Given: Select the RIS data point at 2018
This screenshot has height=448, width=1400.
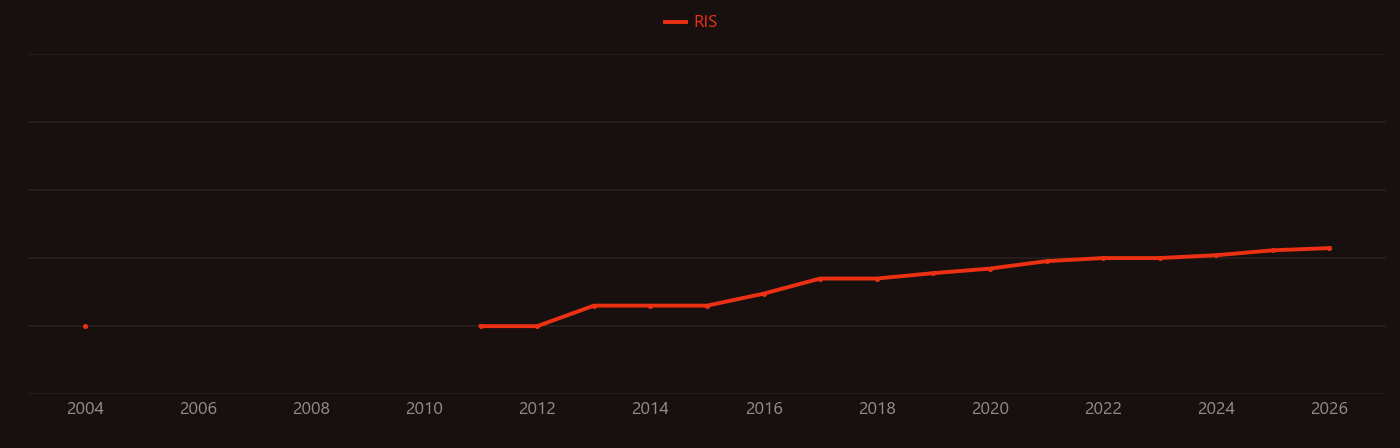Looking at the screenshot, I should tap(877, 279).
